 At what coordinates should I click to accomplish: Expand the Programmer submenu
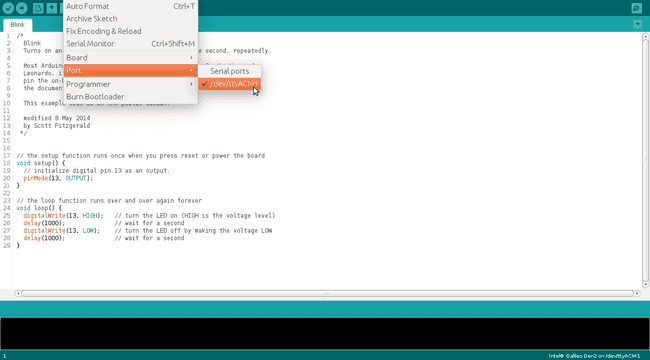130,84
